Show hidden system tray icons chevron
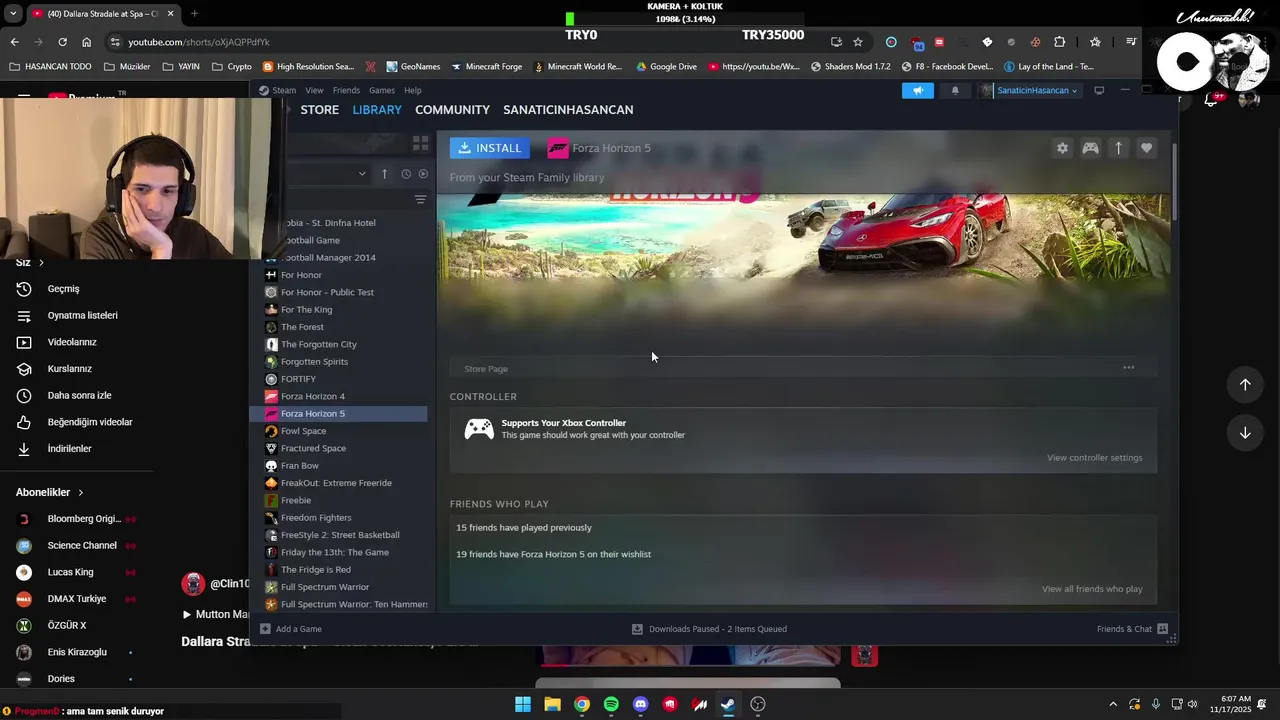Viewport: 1280px width, 720px height. point(1113,704)
